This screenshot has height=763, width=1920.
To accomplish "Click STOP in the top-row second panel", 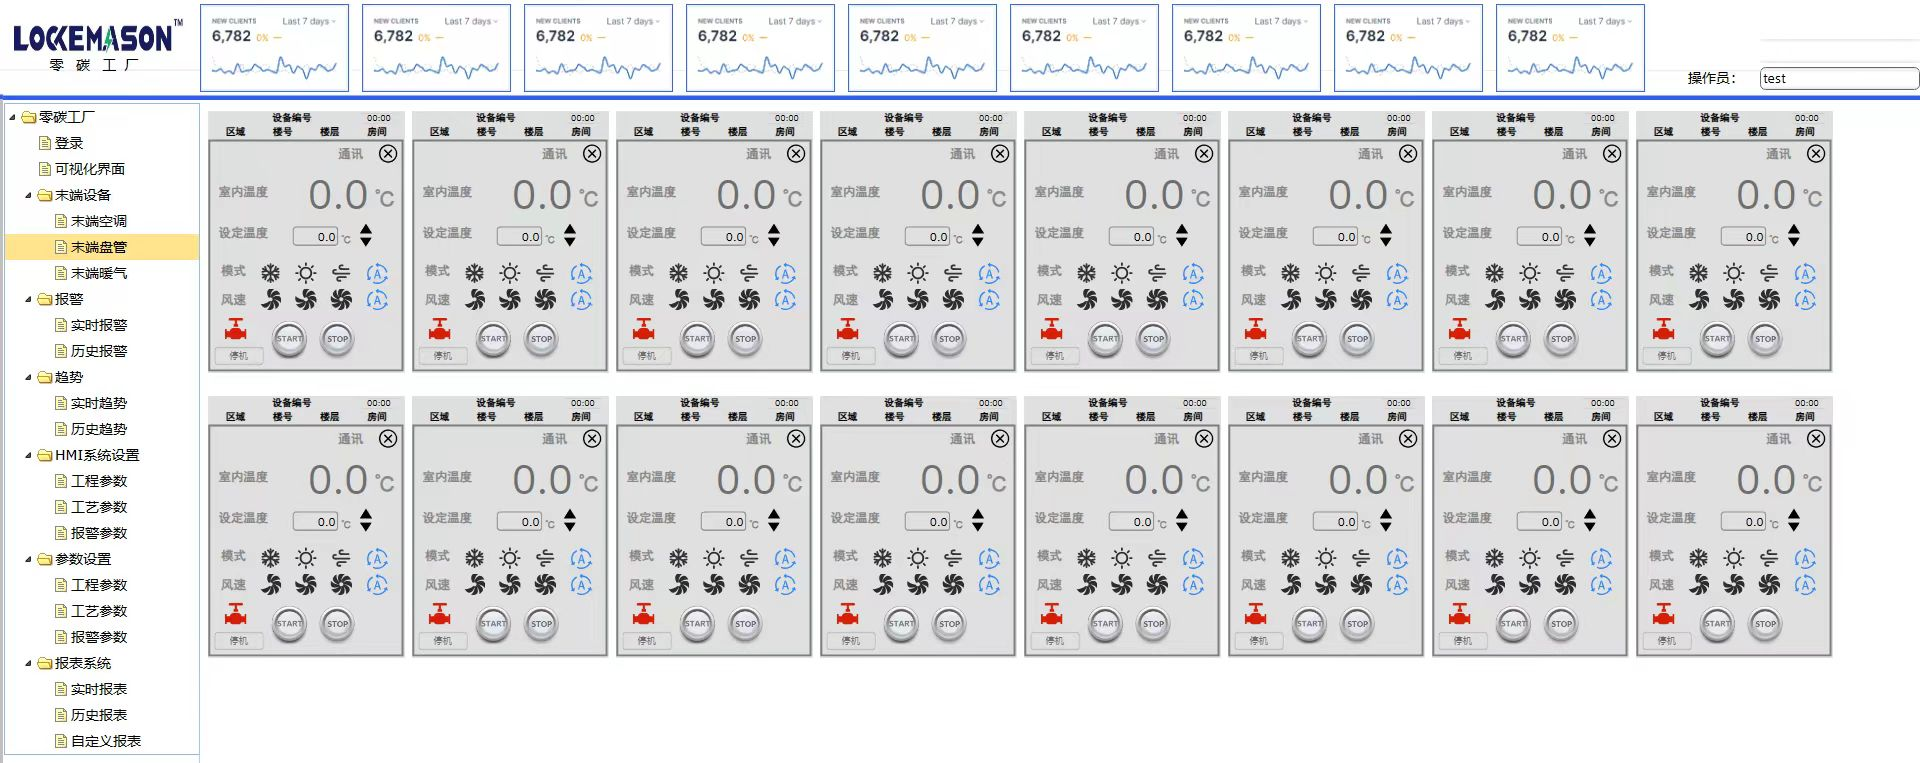I will tap(542, 339).
